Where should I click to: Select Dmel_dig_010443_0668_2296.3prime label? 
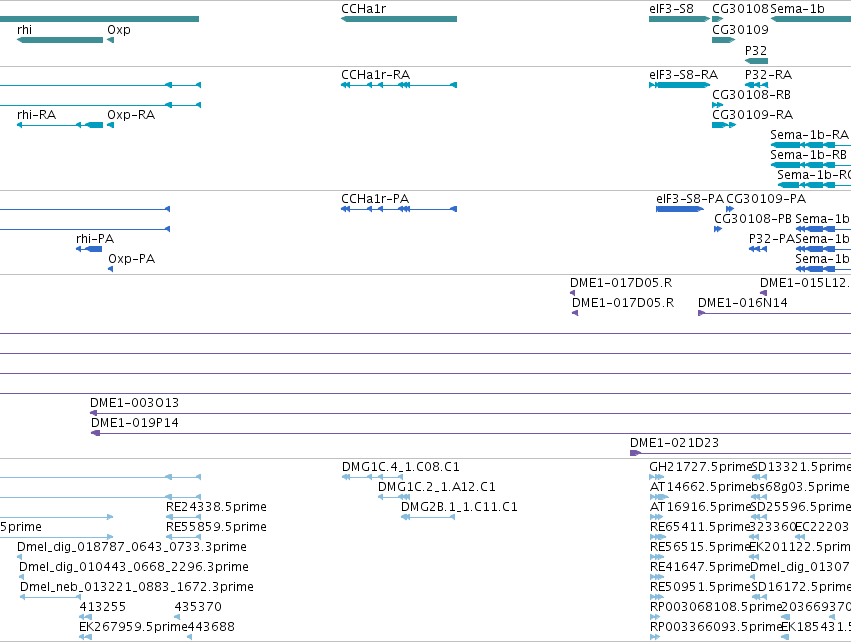click(x=134, y=567)
